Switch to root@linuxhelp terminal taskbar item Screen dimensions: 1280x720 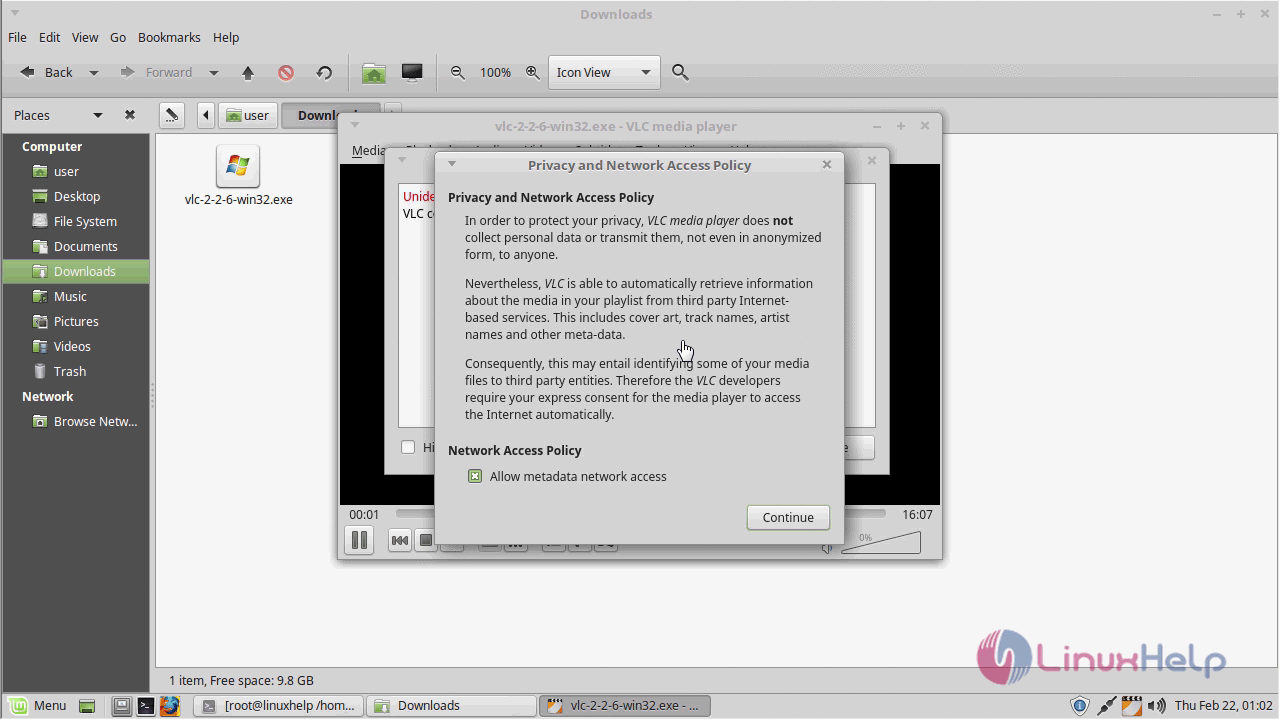(278, 705)
